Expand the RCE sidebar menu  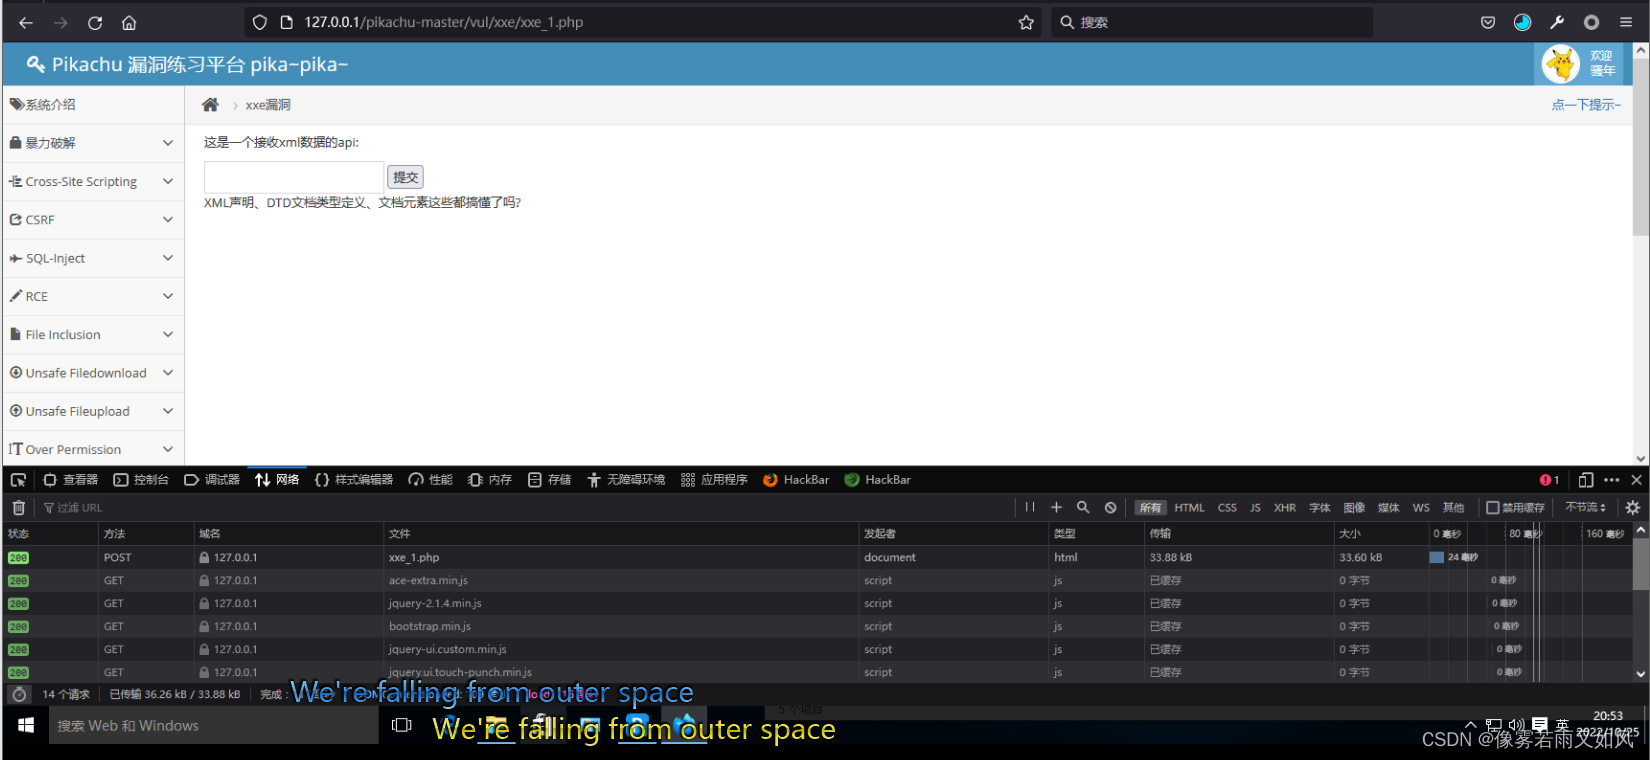point(93,296)
